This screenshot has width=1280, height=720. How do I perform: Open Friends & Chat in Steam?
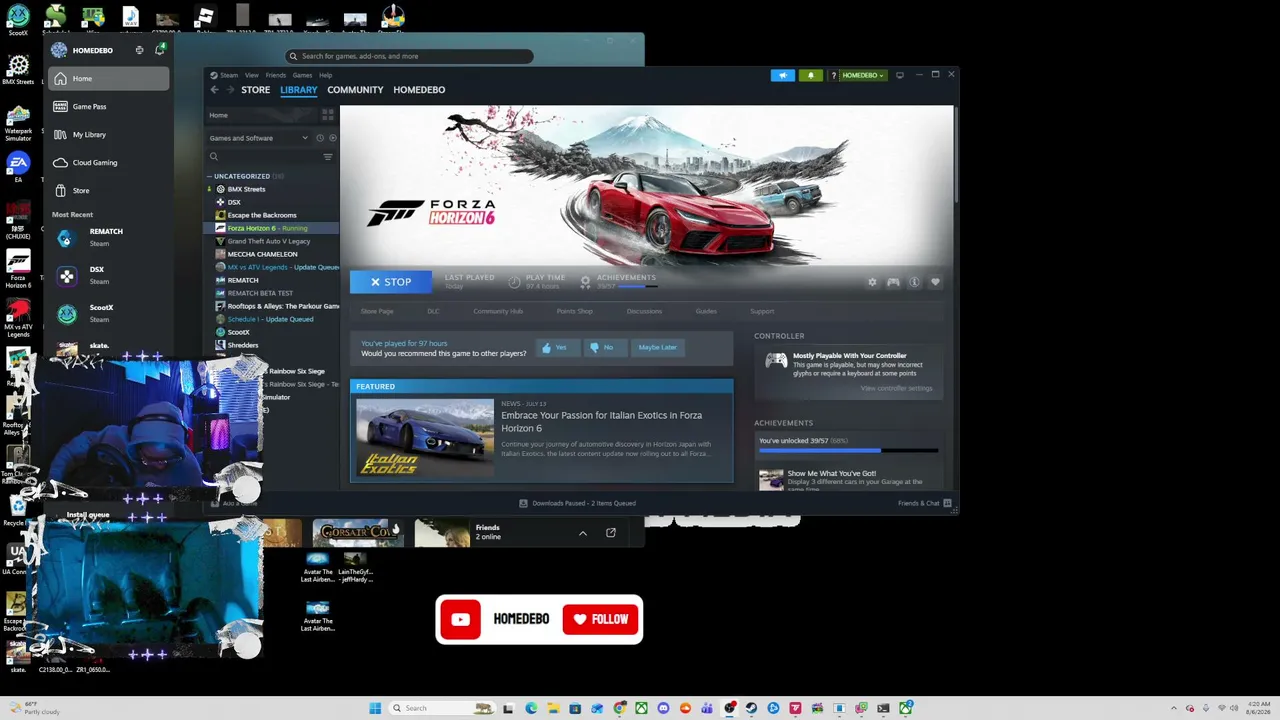click(x=925, y=503)
